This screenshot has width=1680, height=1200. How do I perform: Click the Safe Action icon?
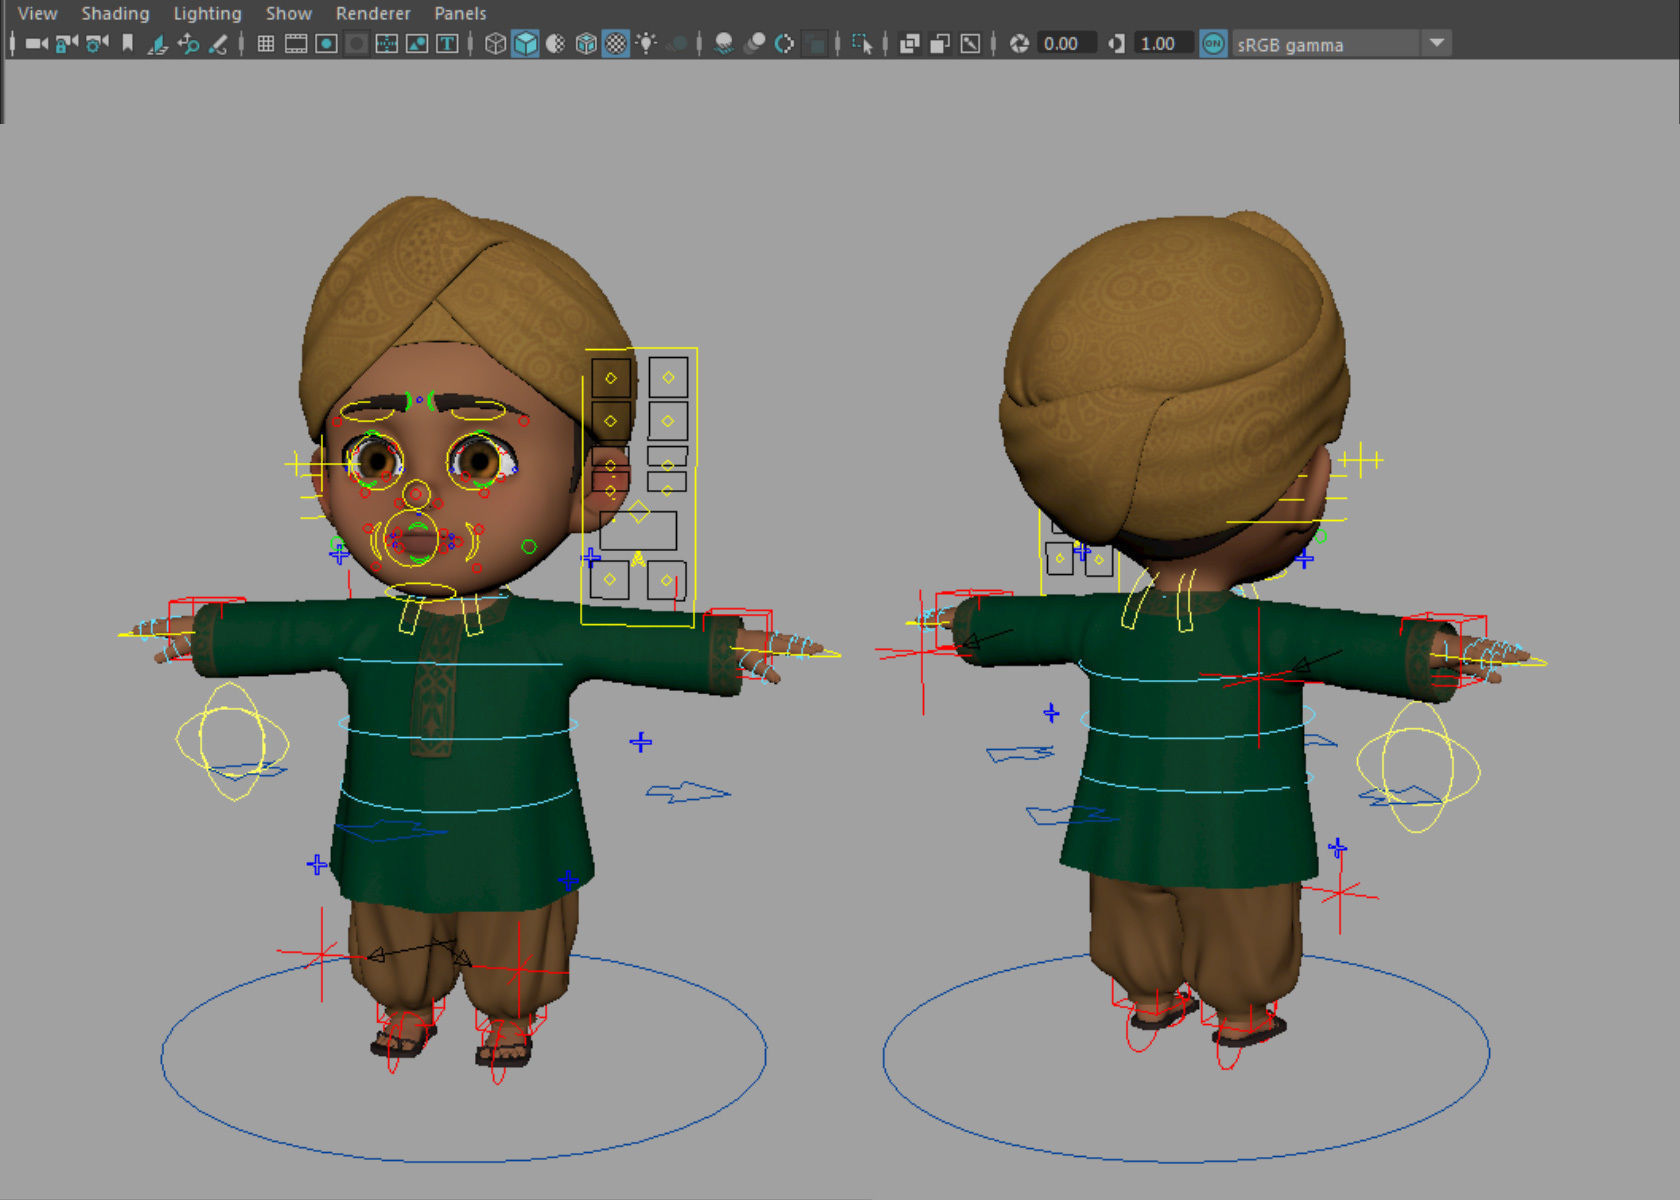417,43
